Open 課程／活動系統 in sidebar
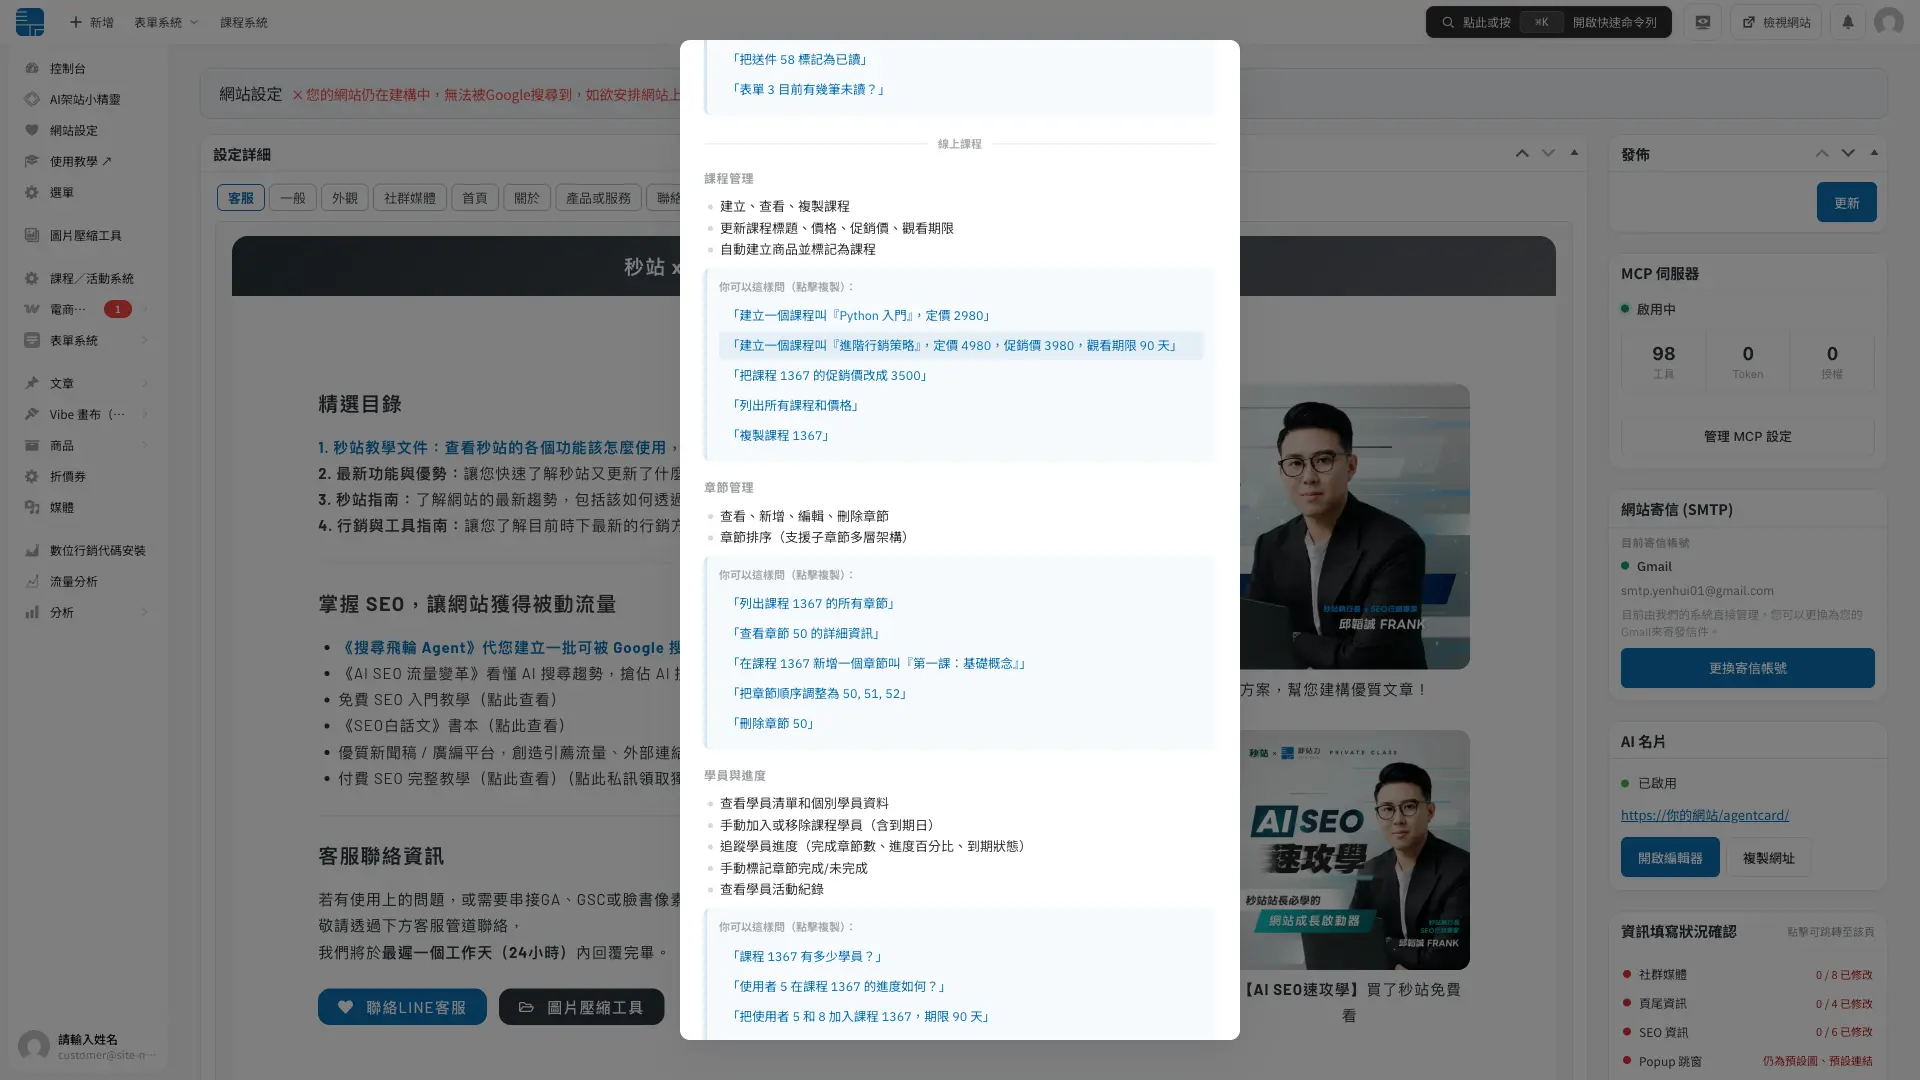1920x1080 pixels. pyautogui.click(x=91, y=278)
